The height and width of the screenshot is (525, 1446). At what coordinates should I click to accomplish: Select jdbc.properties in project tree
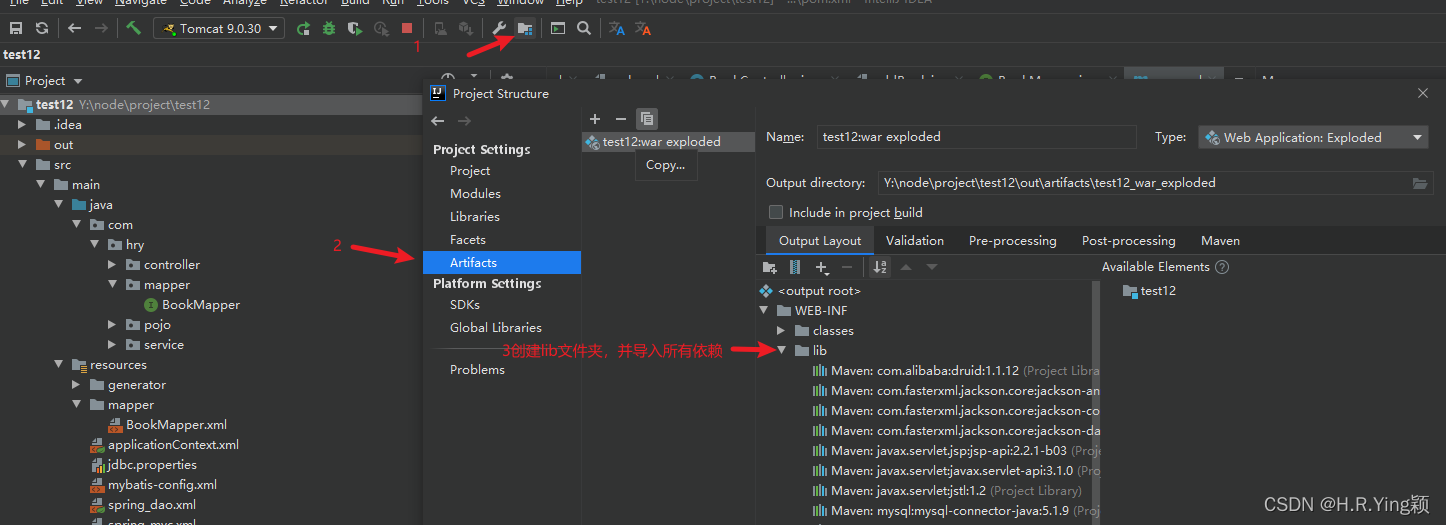tap(152, 465)
